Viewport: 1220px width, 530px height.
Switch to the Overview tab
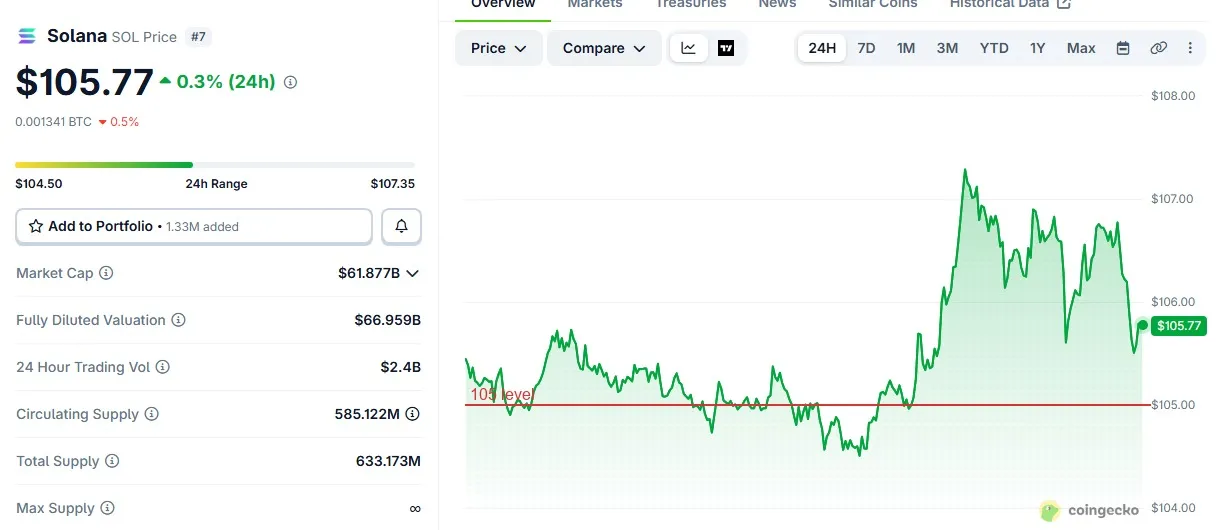click(x=503, y=5)
